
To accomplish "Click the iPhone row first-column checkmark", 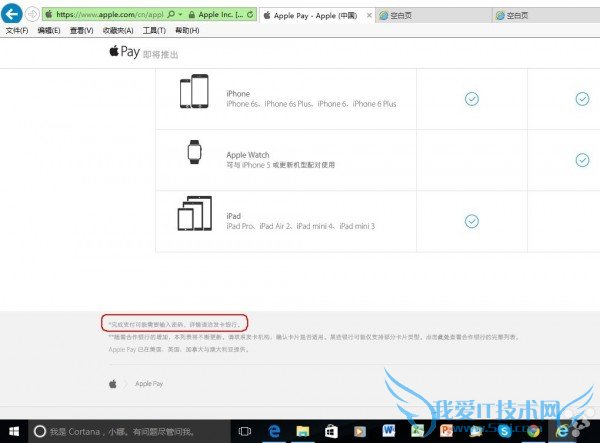I will click(472, 99).
